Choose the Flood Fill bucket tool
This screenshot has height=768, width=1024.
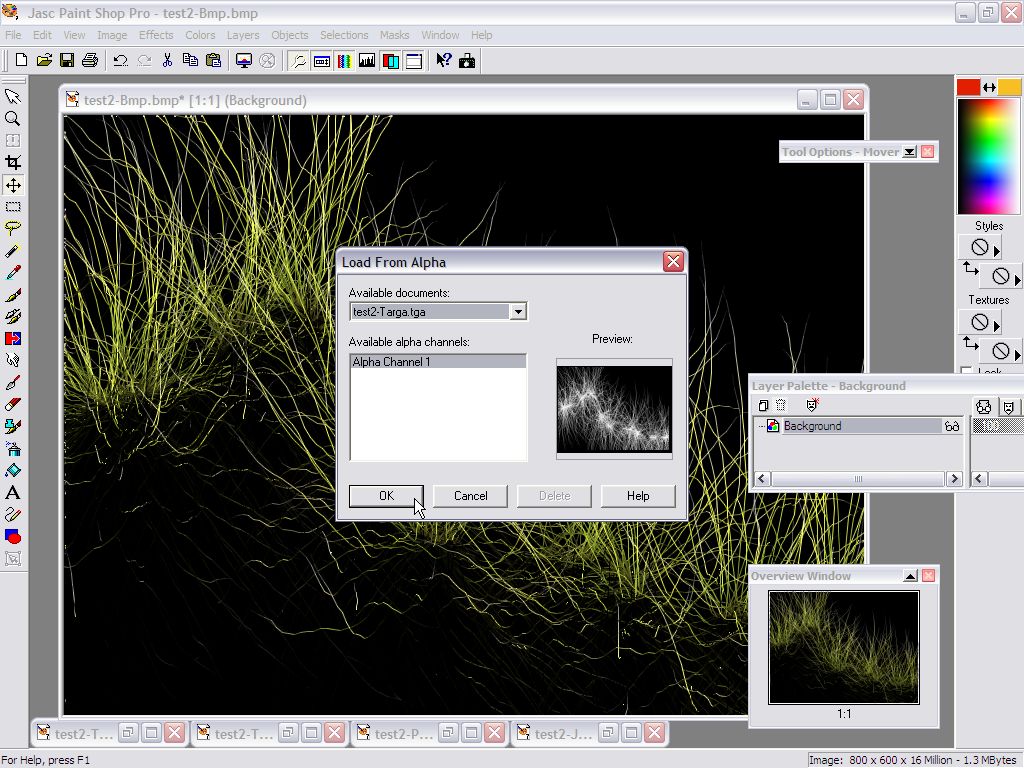13,470
